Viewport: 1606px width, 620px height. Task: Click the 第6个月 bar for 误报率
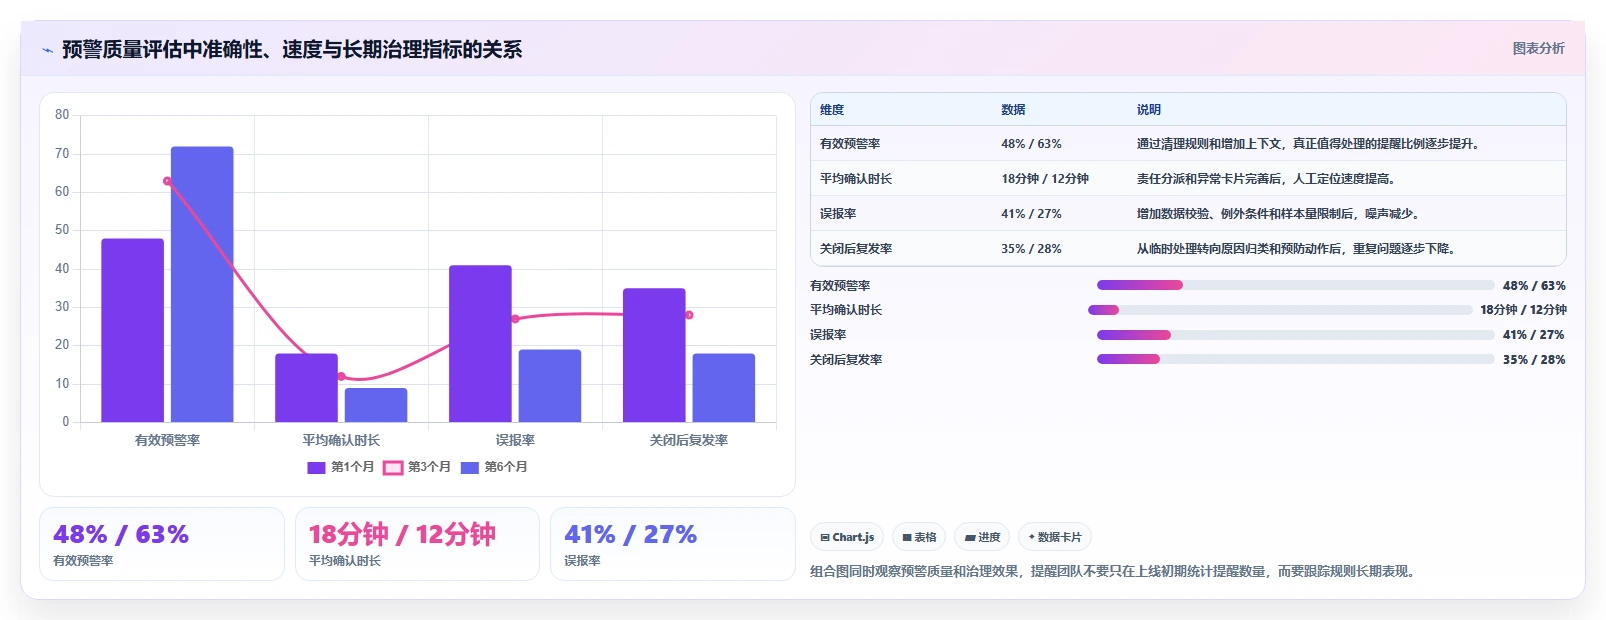click(550, 386)
